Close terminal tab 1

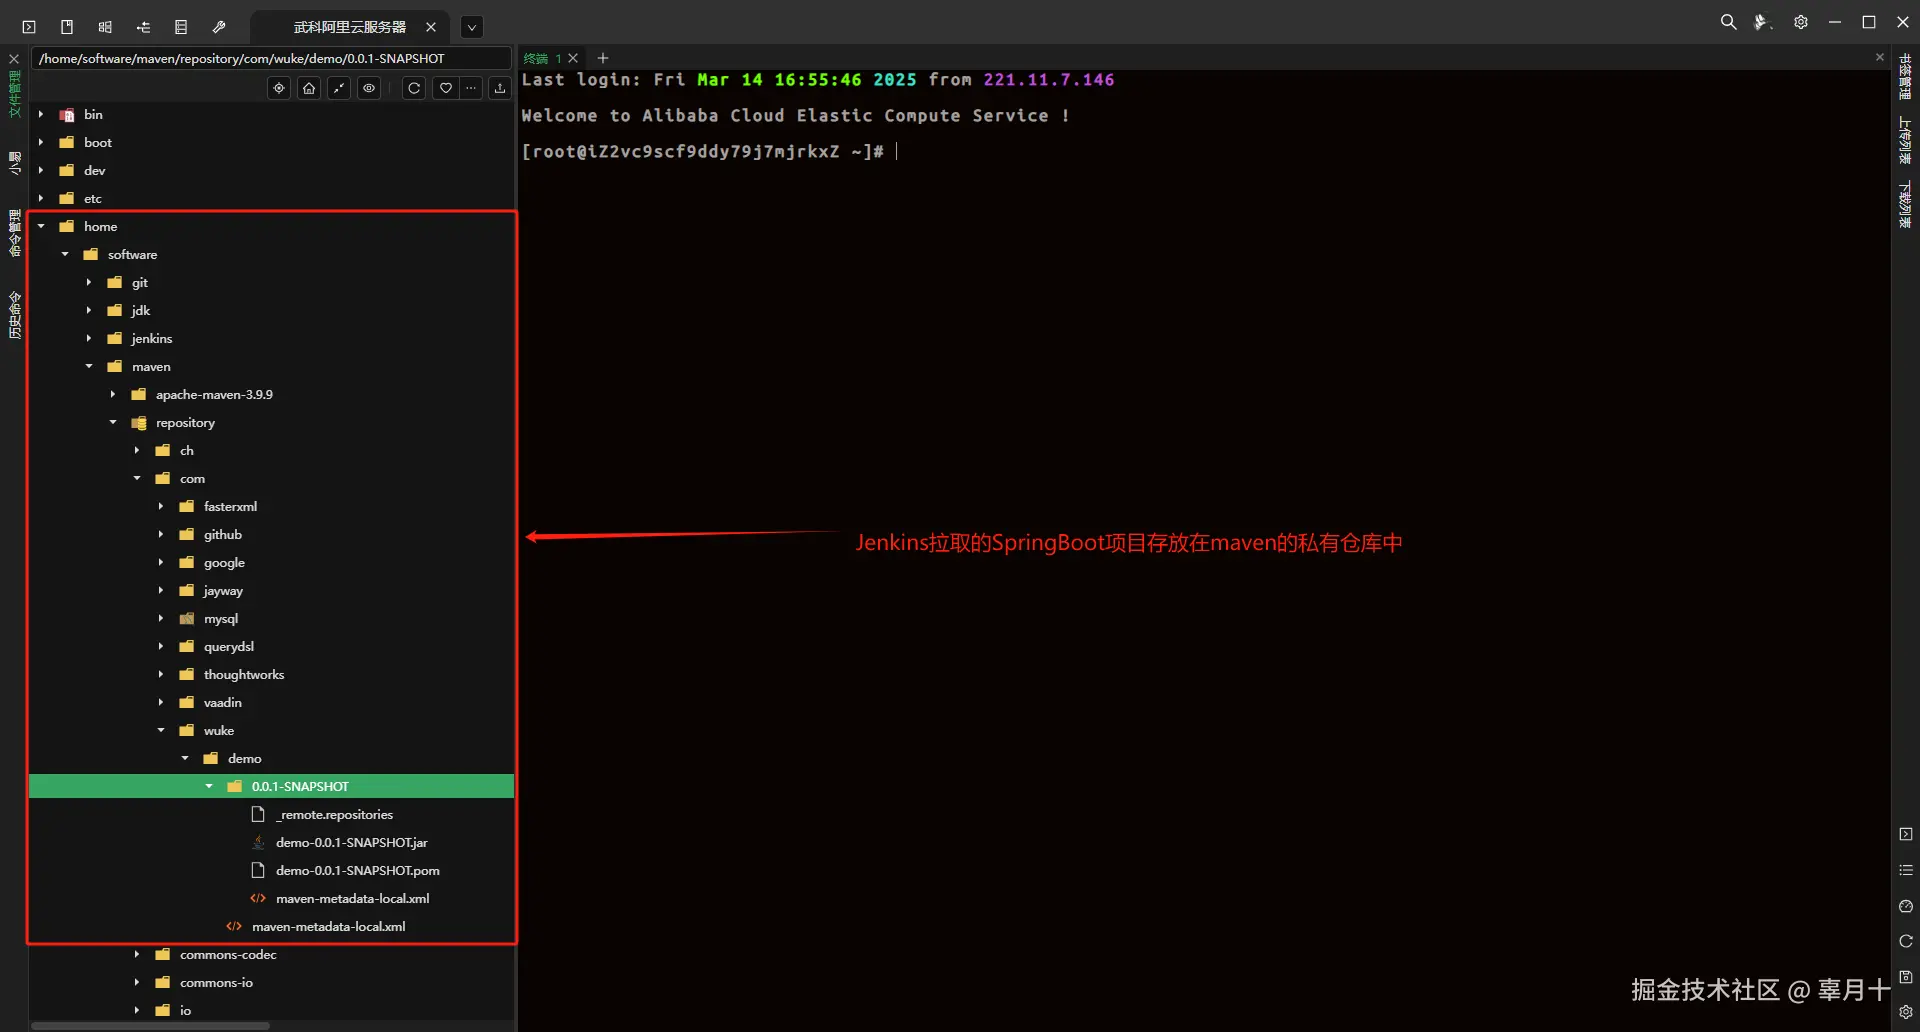pos(573,58)
